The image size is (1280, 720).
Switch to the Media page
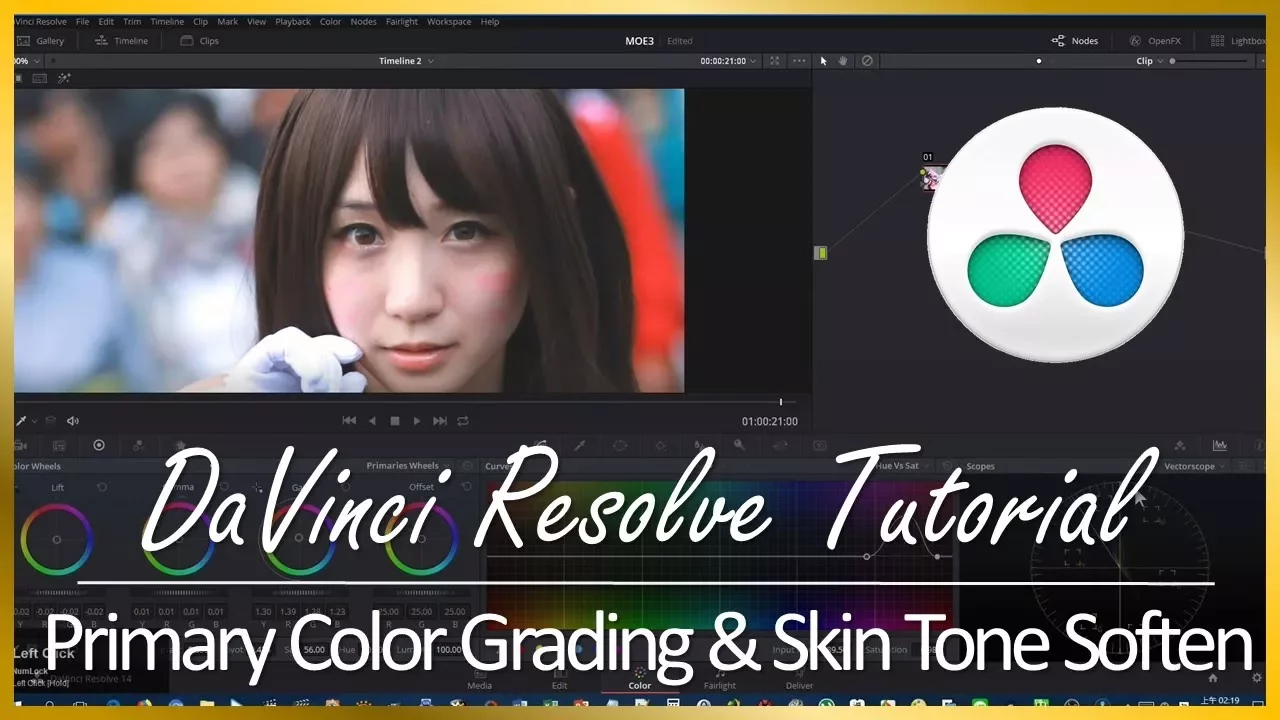pos(479,678)
